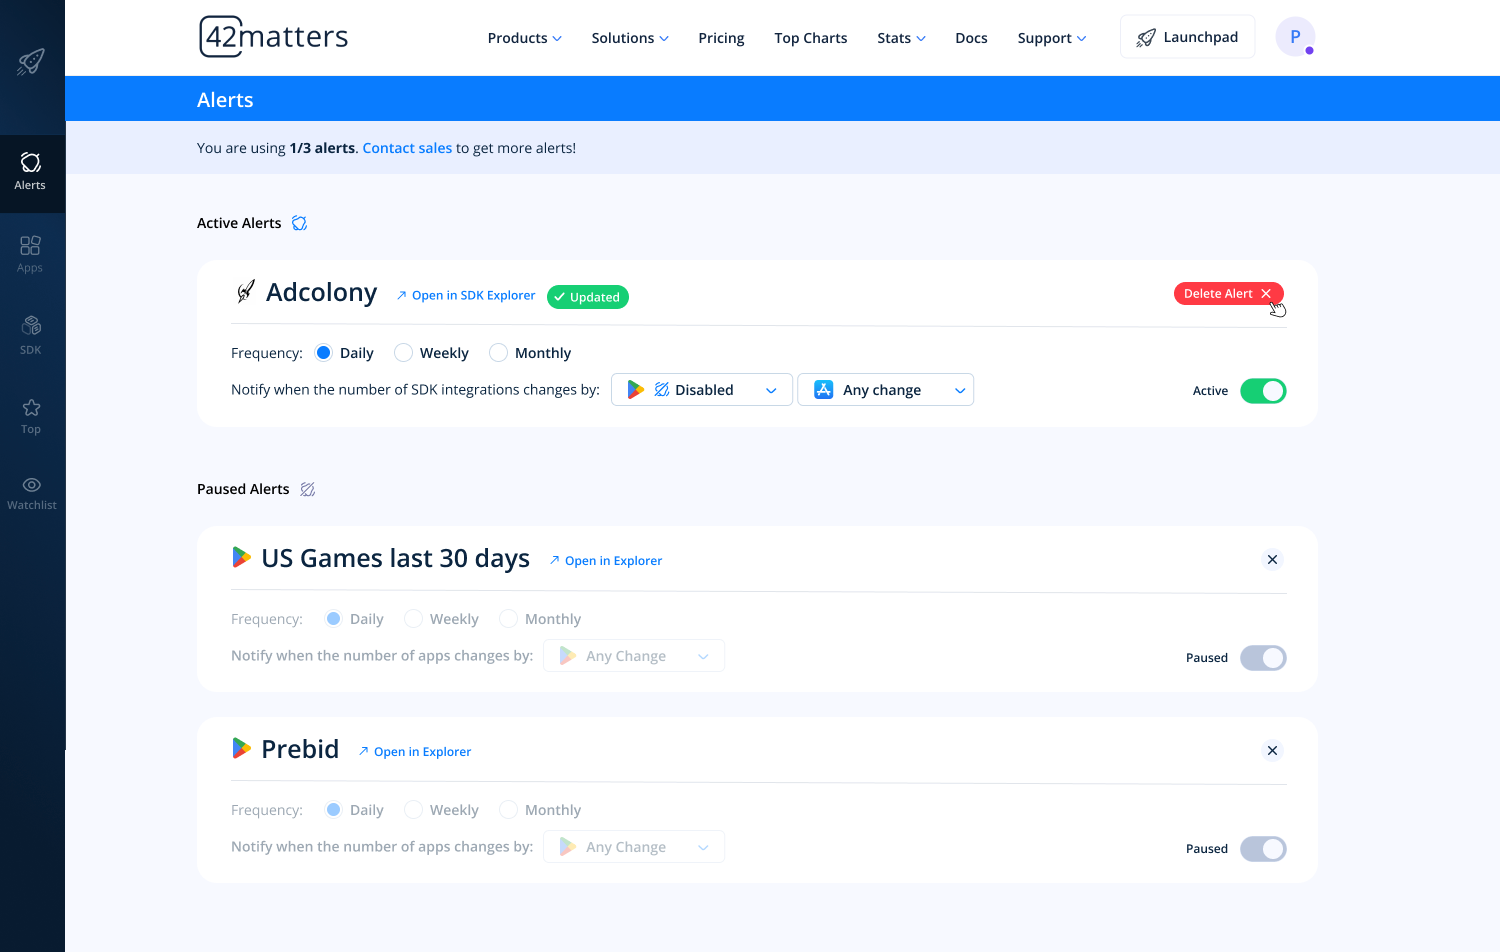This screenshot has width=1500, height=952.
Task: Open the Top sidebar section
Action: tap(30, 416)
